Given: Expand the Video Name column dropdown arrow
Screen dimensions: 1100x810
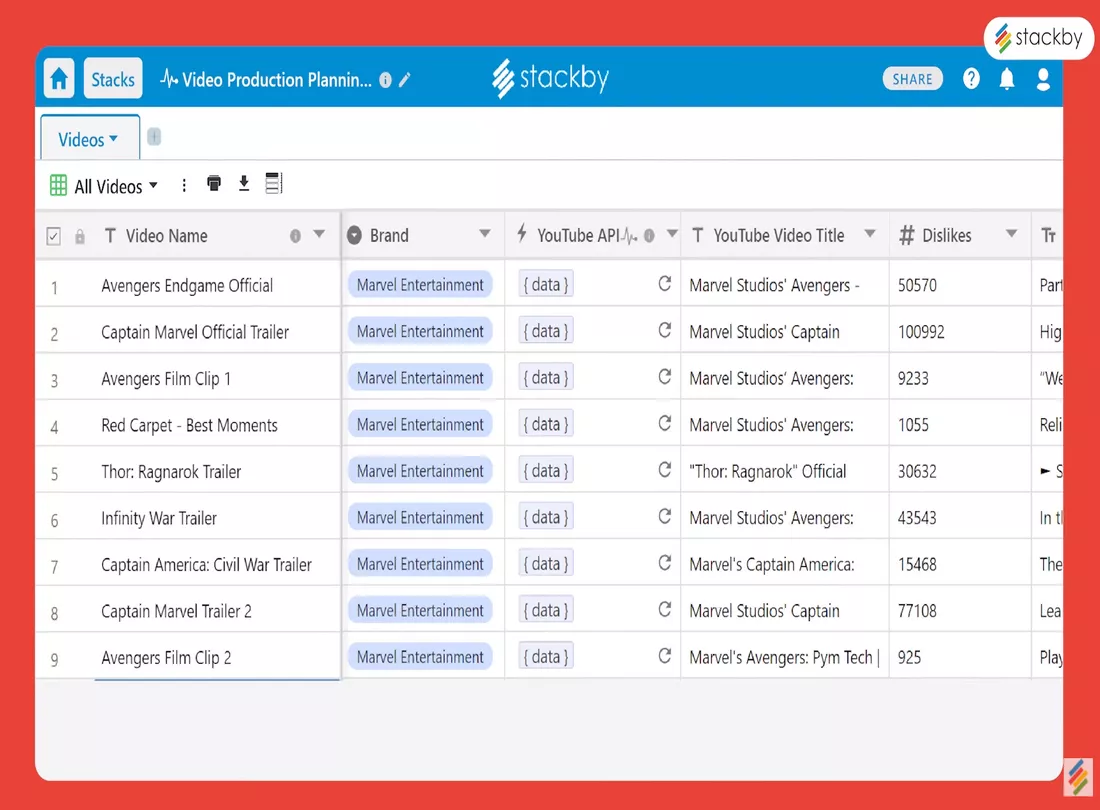Looking at the screenshot, I should (x=319, y=234).
